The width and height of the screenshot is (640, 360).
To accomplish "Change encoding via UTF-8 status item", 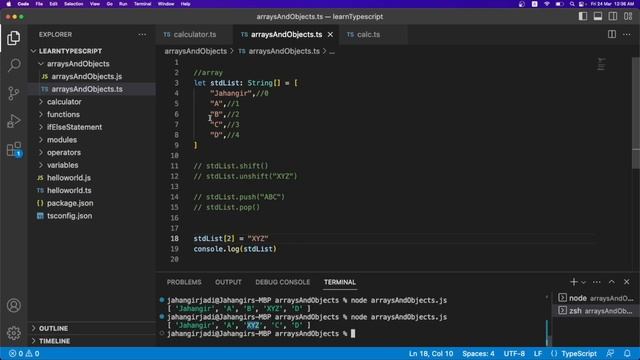I will 514,353.
